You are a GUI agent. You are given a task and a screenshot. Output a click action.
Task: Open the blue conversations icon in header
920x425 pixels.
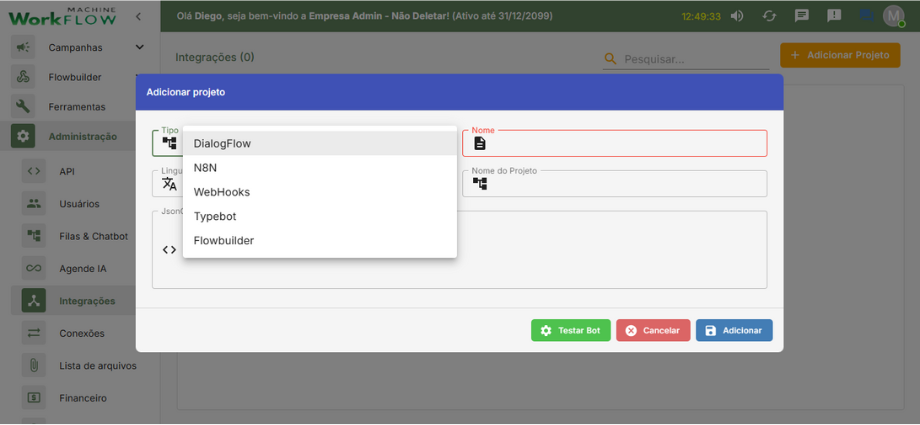point(865,16)
